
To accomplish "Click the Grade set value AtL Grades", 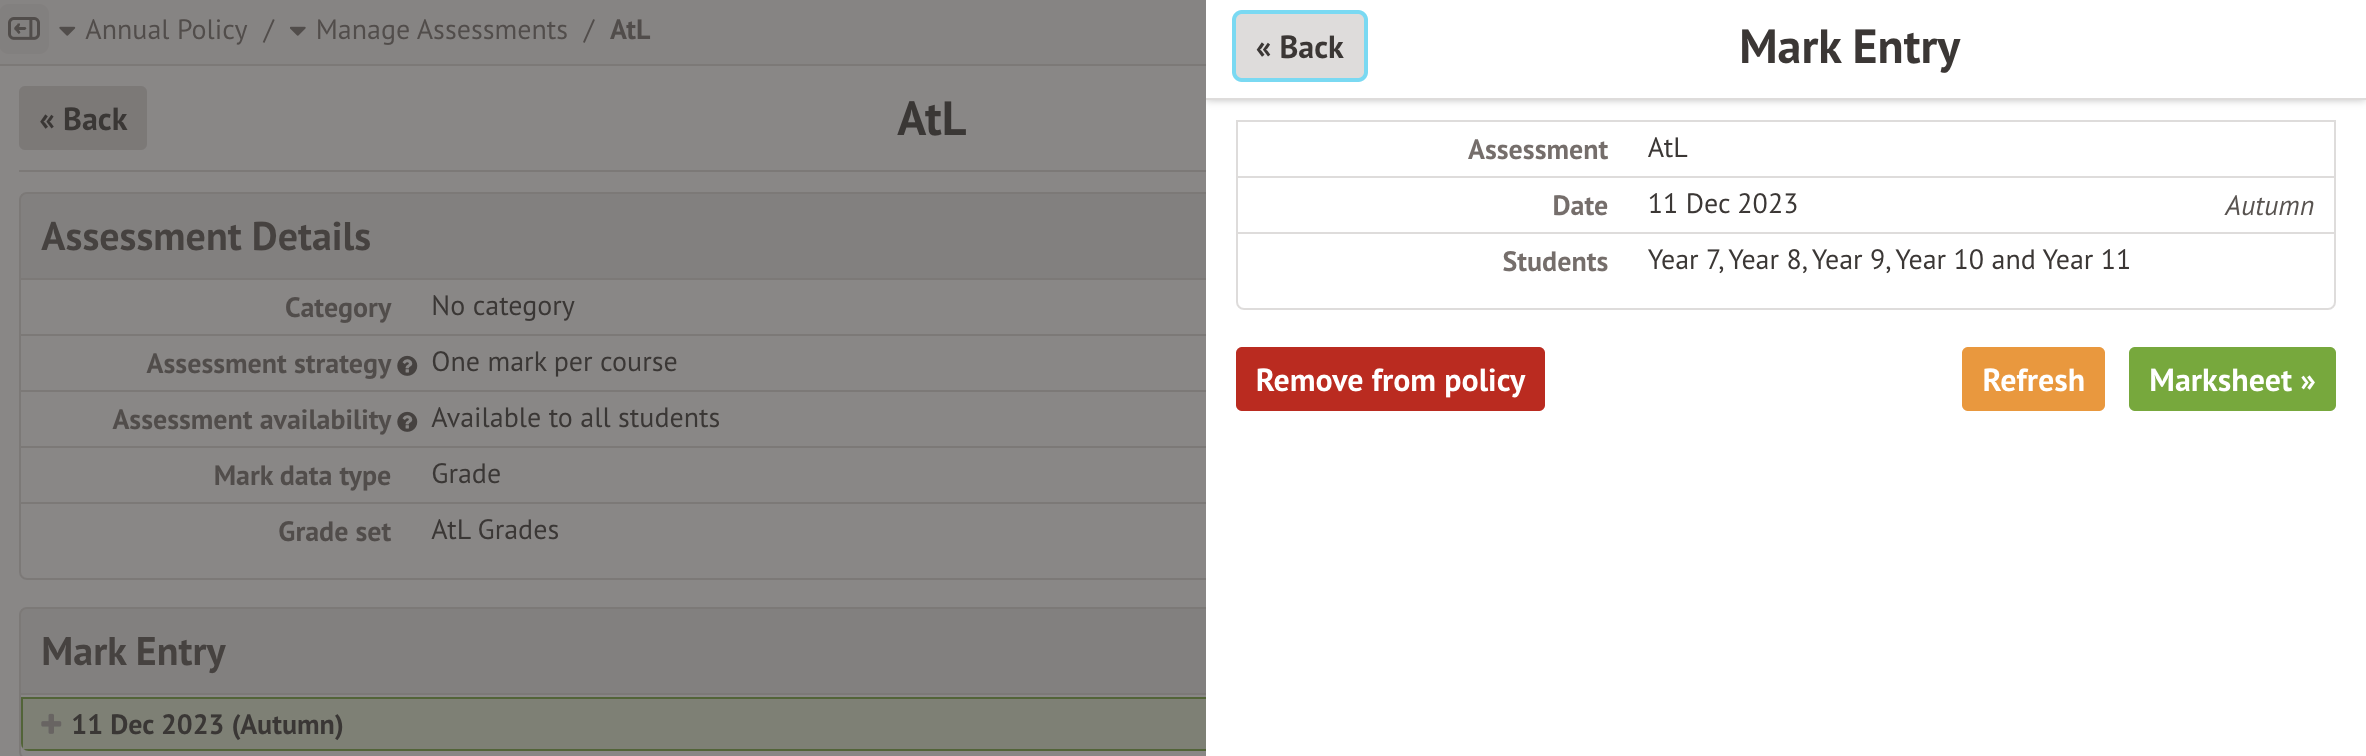I will click(x=495, y=530).
